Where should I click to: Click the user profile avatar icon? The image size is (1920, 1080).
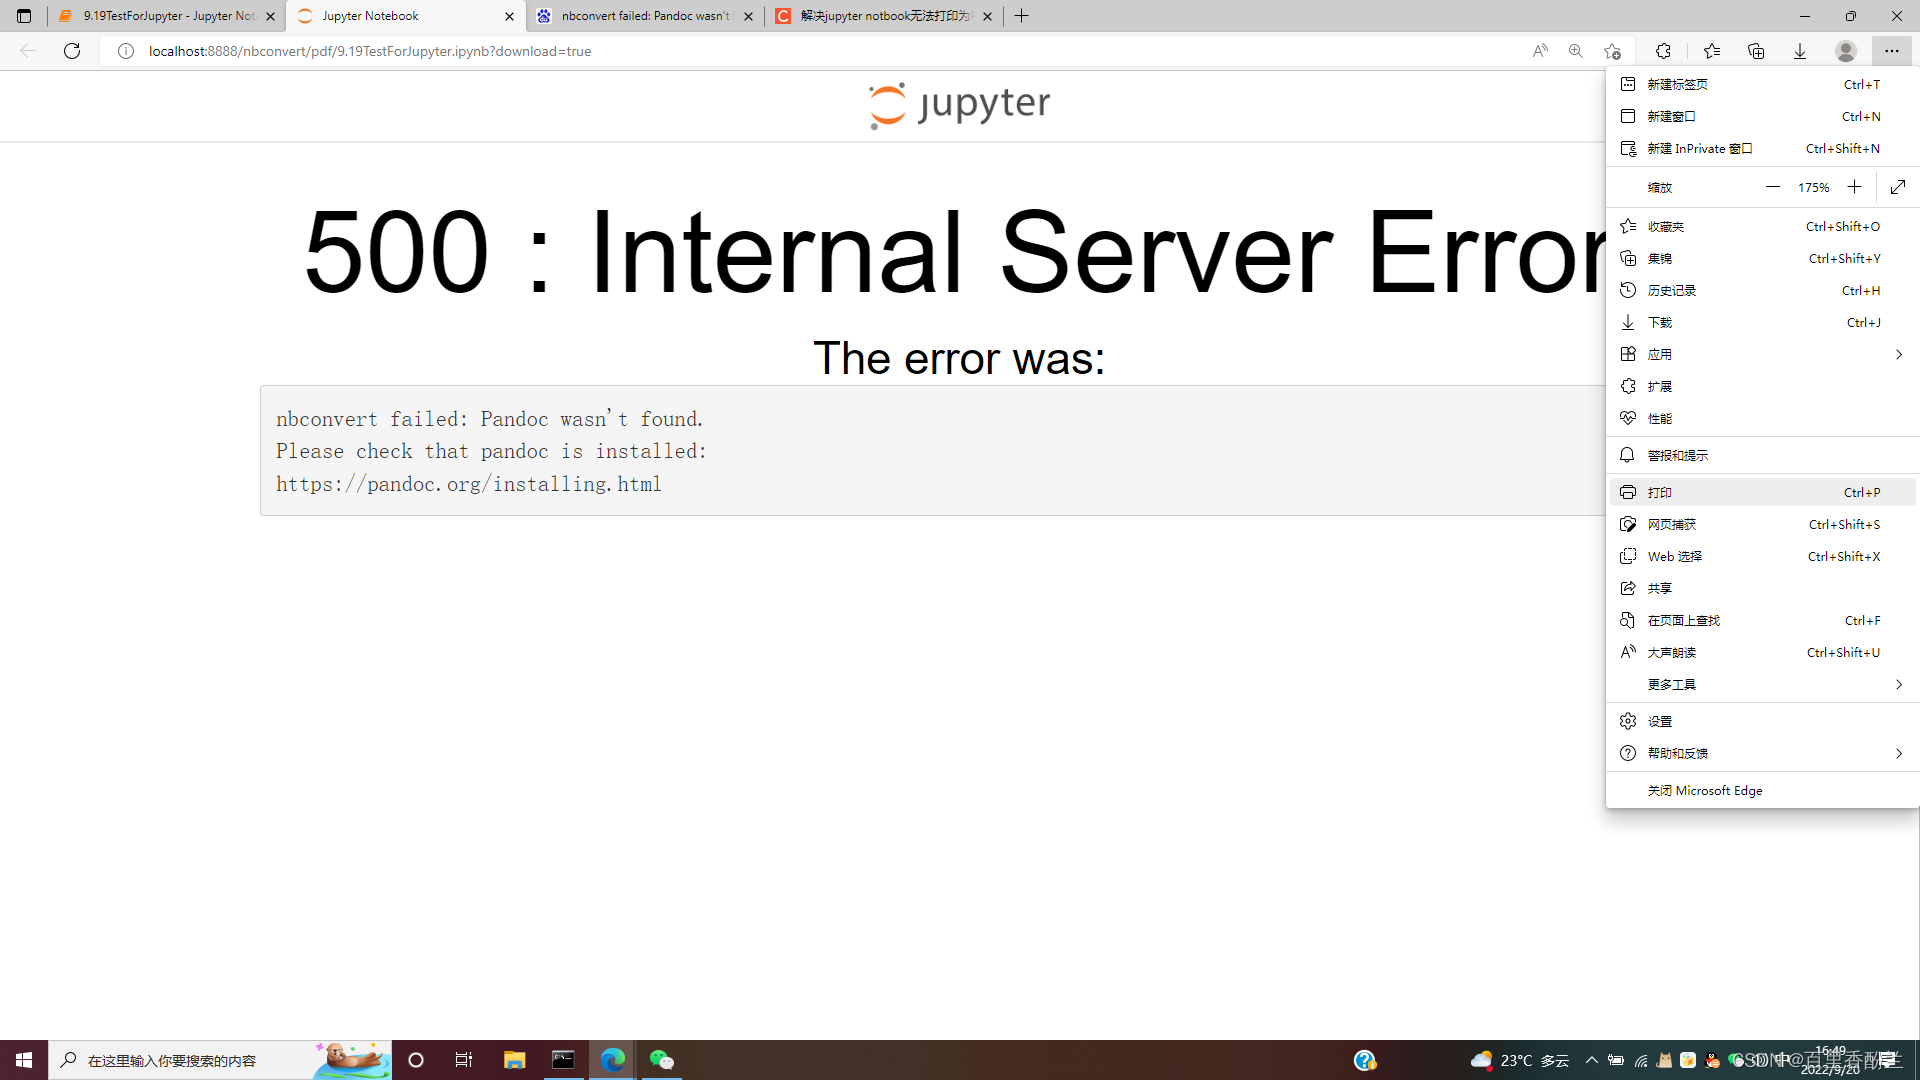[1846, 51]
